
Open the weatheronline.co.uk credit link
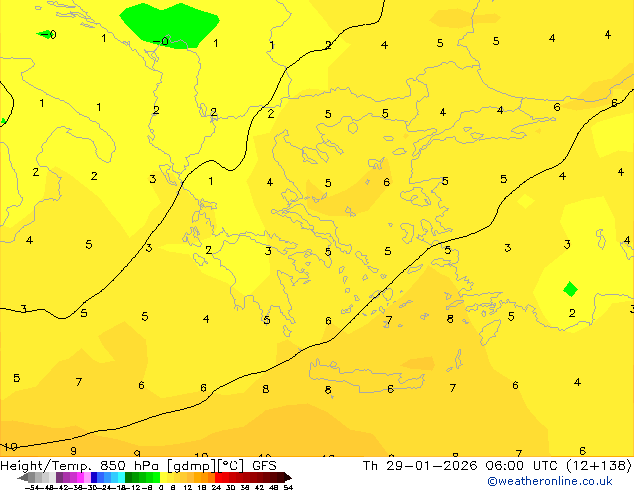pos(550,481)
